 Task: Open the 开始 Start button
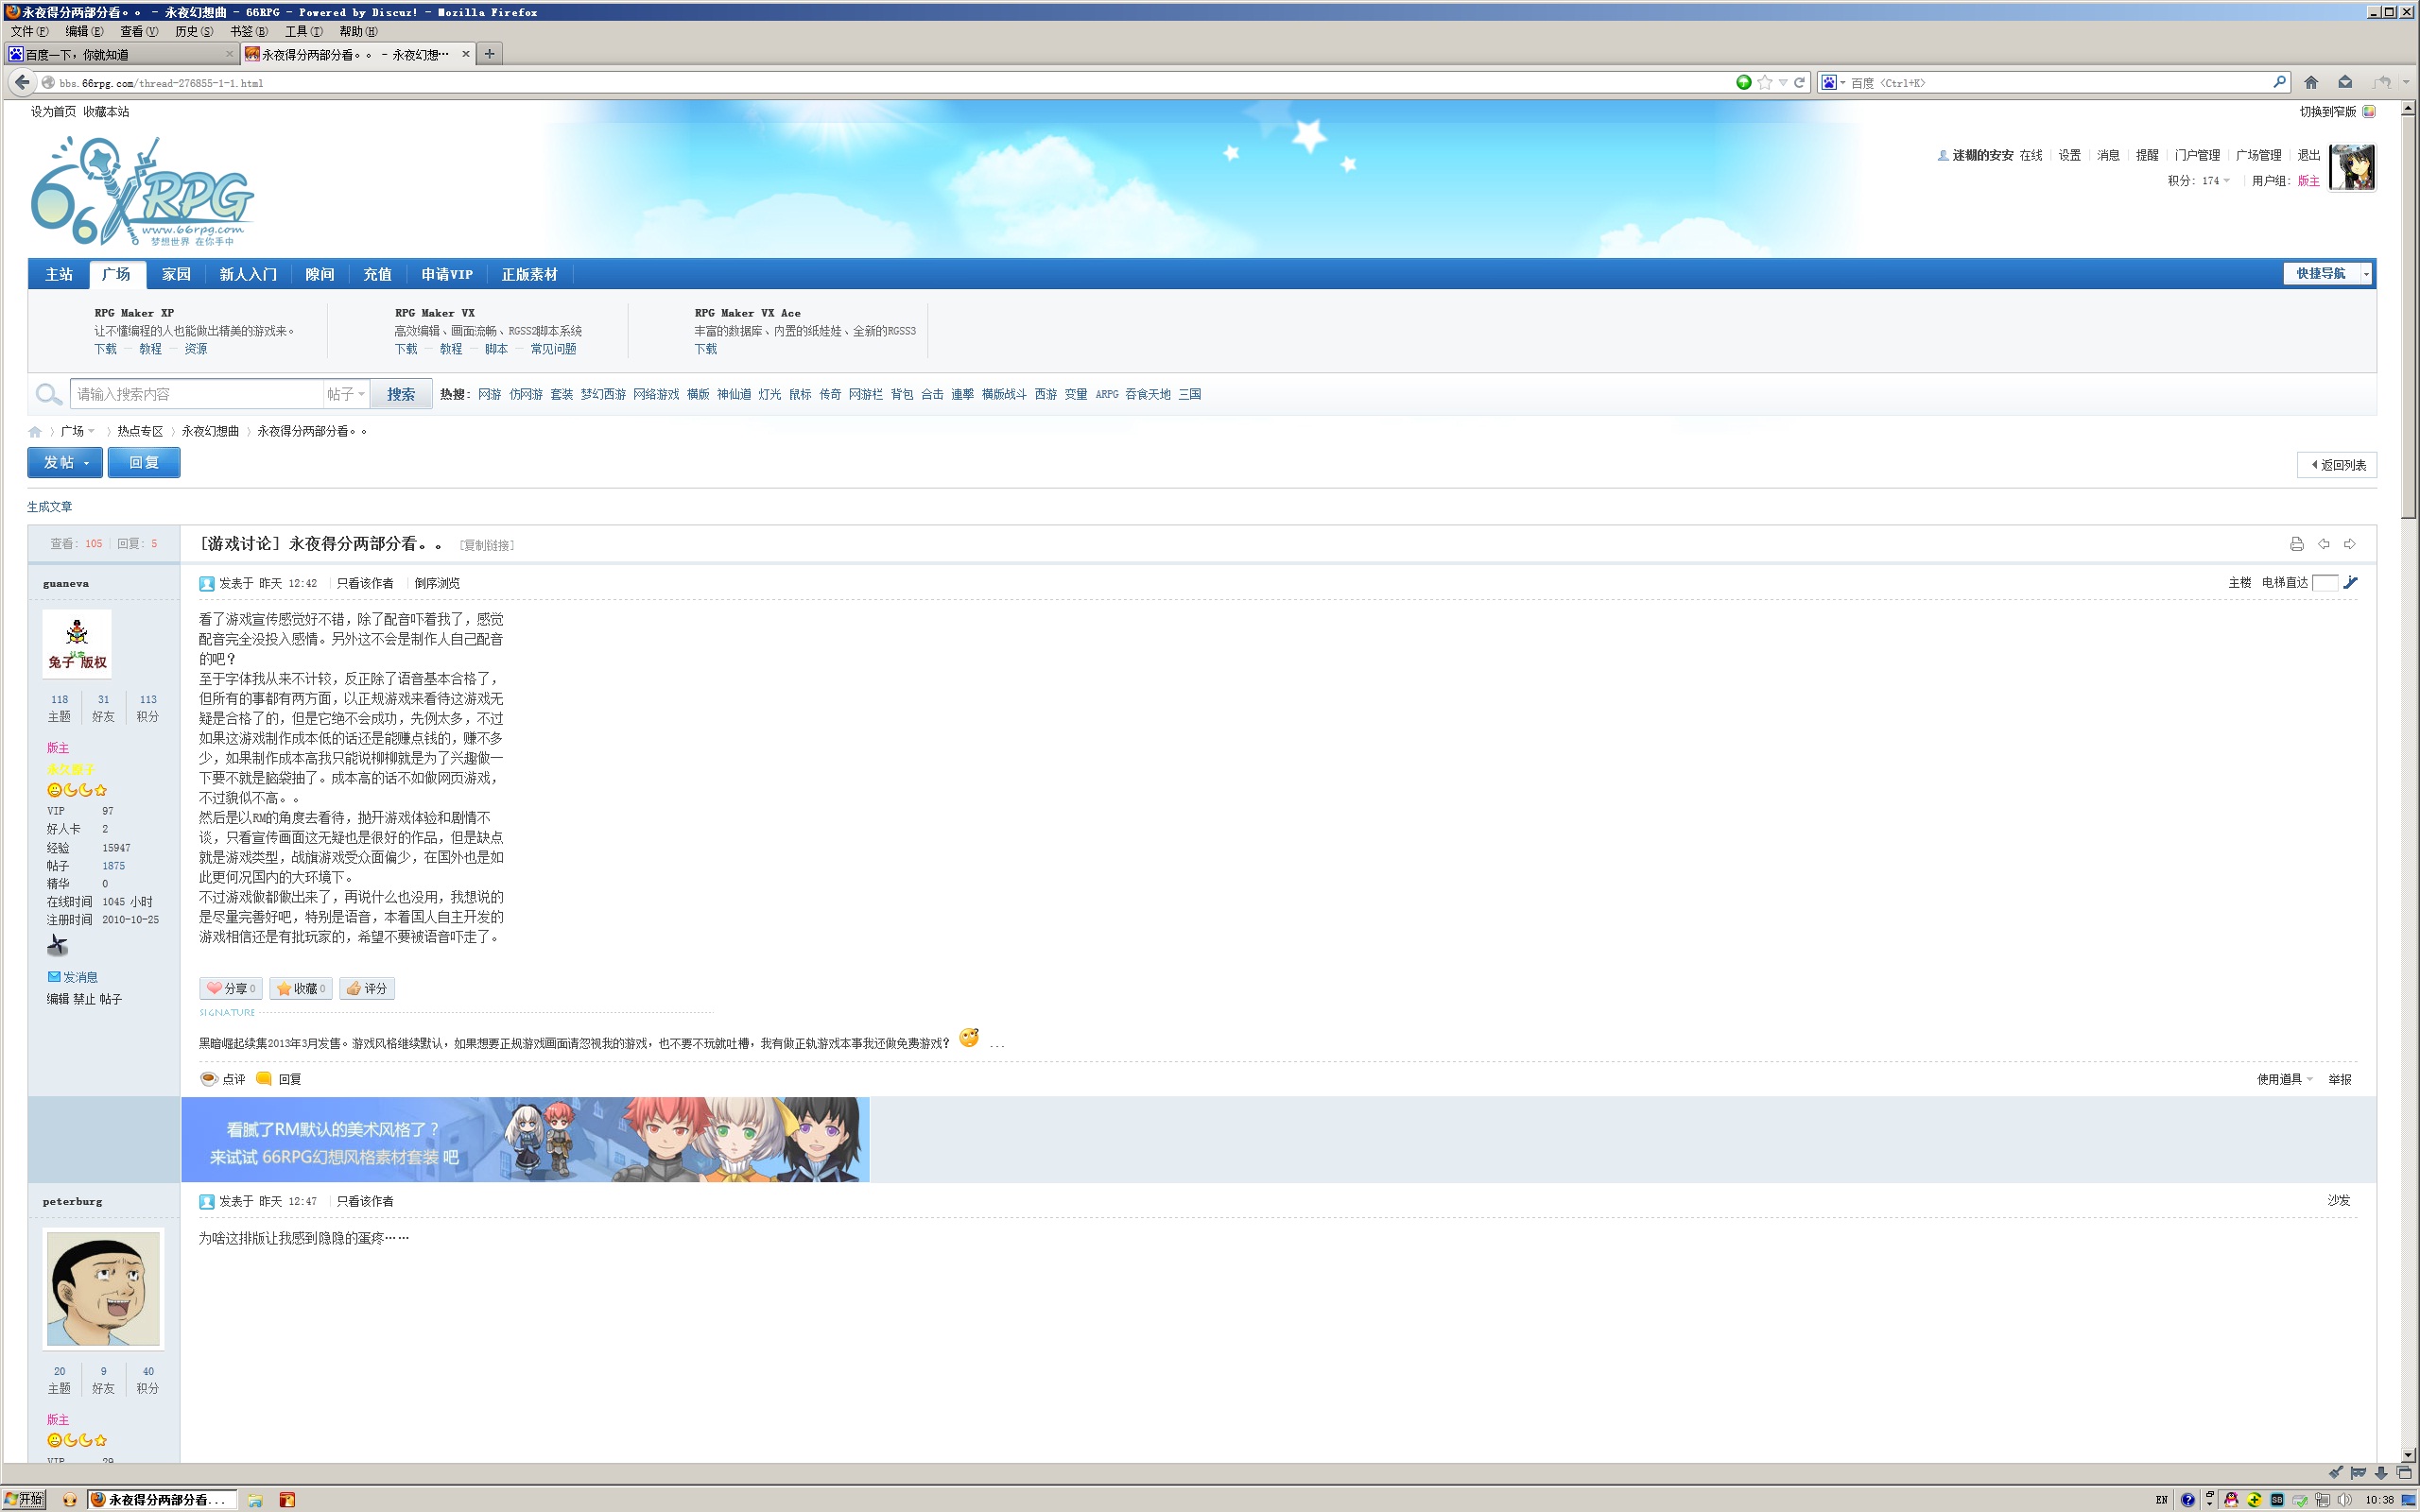[x=24, y=1499]
